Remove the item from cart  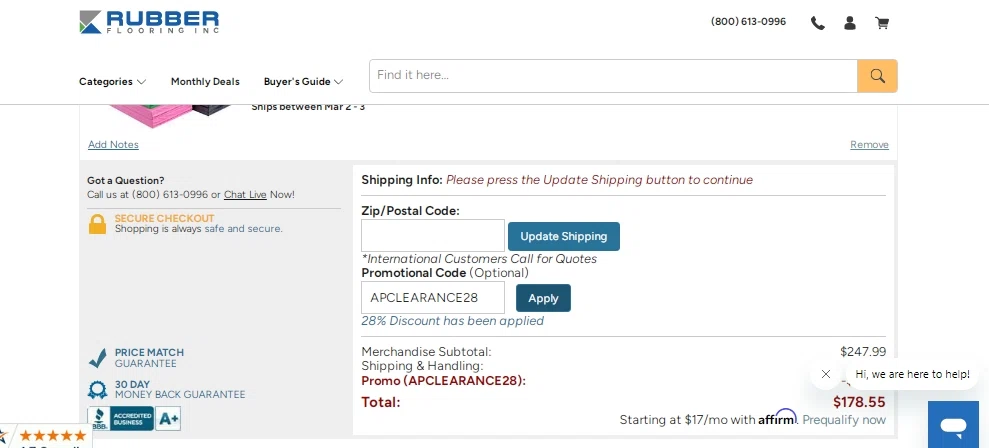click(x=869, y=145)
